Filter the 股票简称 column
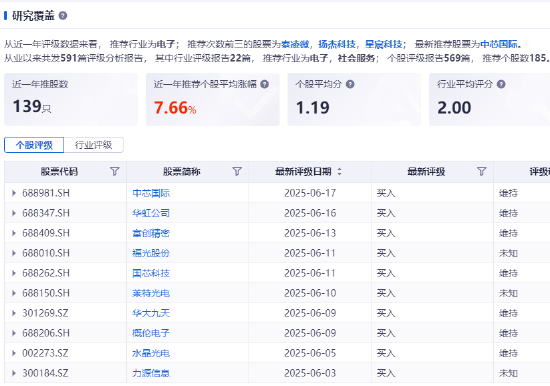 pyautogui.click(x=237, y=172)
